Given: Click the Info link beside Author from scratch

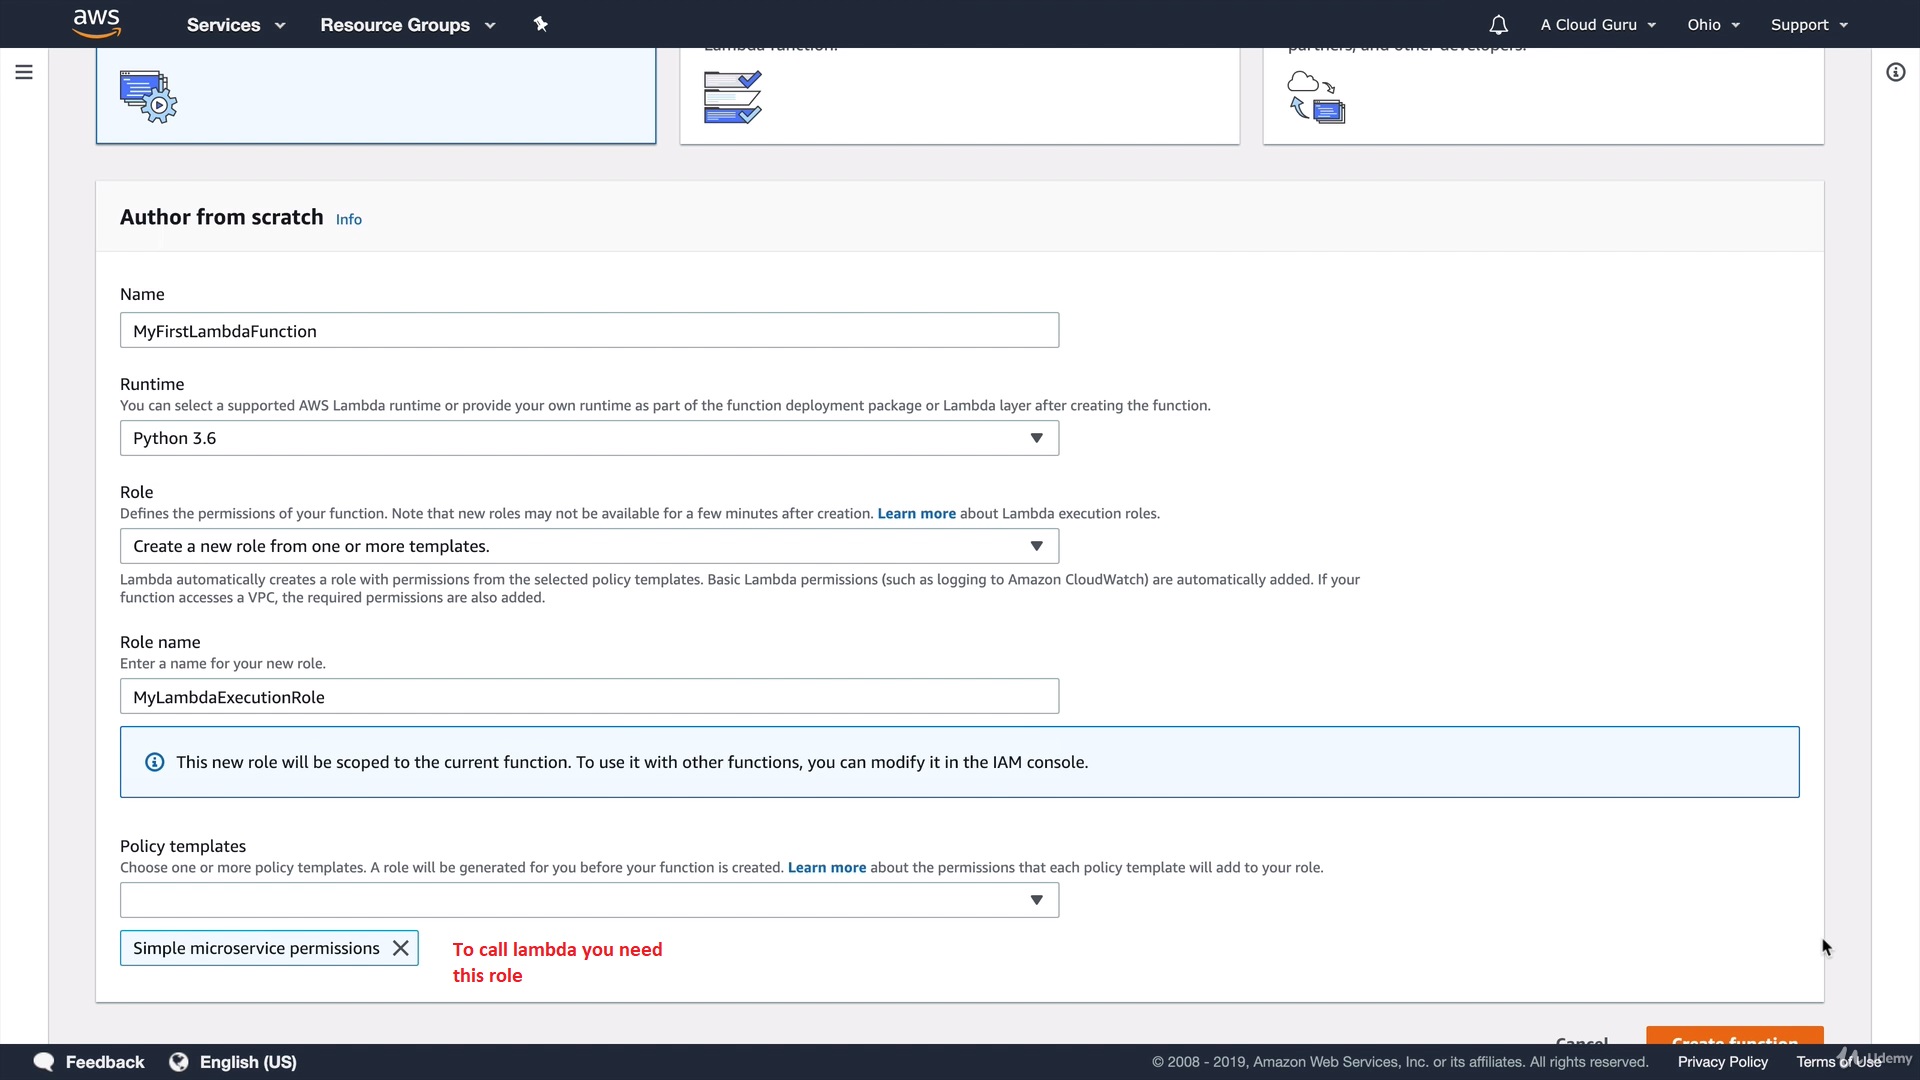Looking at the screenshot, I should pos(349,219).
